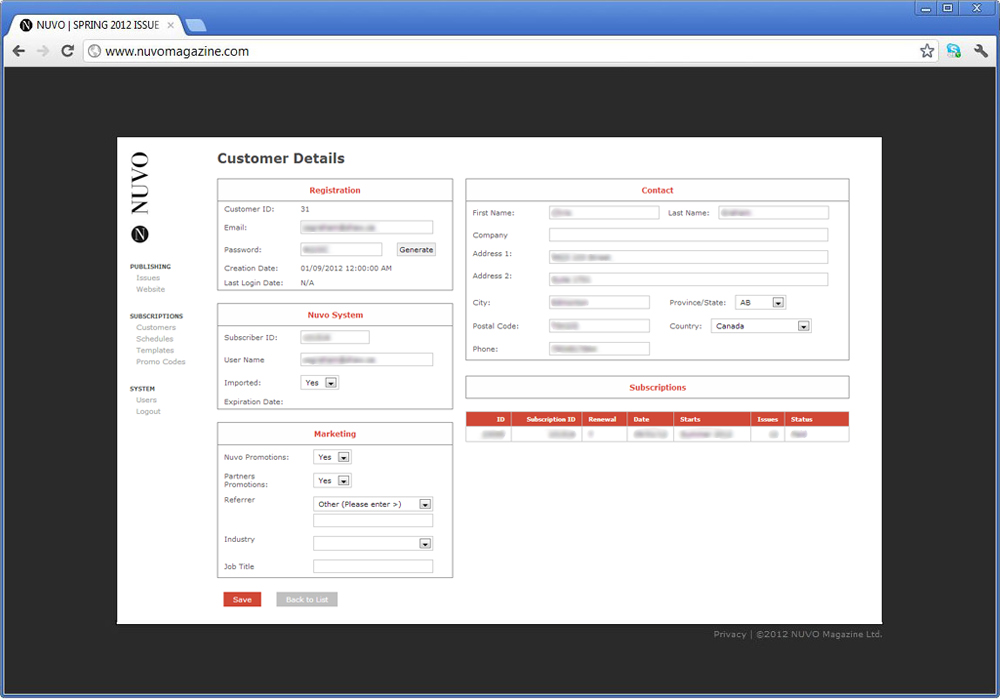
Task: Open Promo Codes in the sidebar
Action: click(x=161, y=362)
